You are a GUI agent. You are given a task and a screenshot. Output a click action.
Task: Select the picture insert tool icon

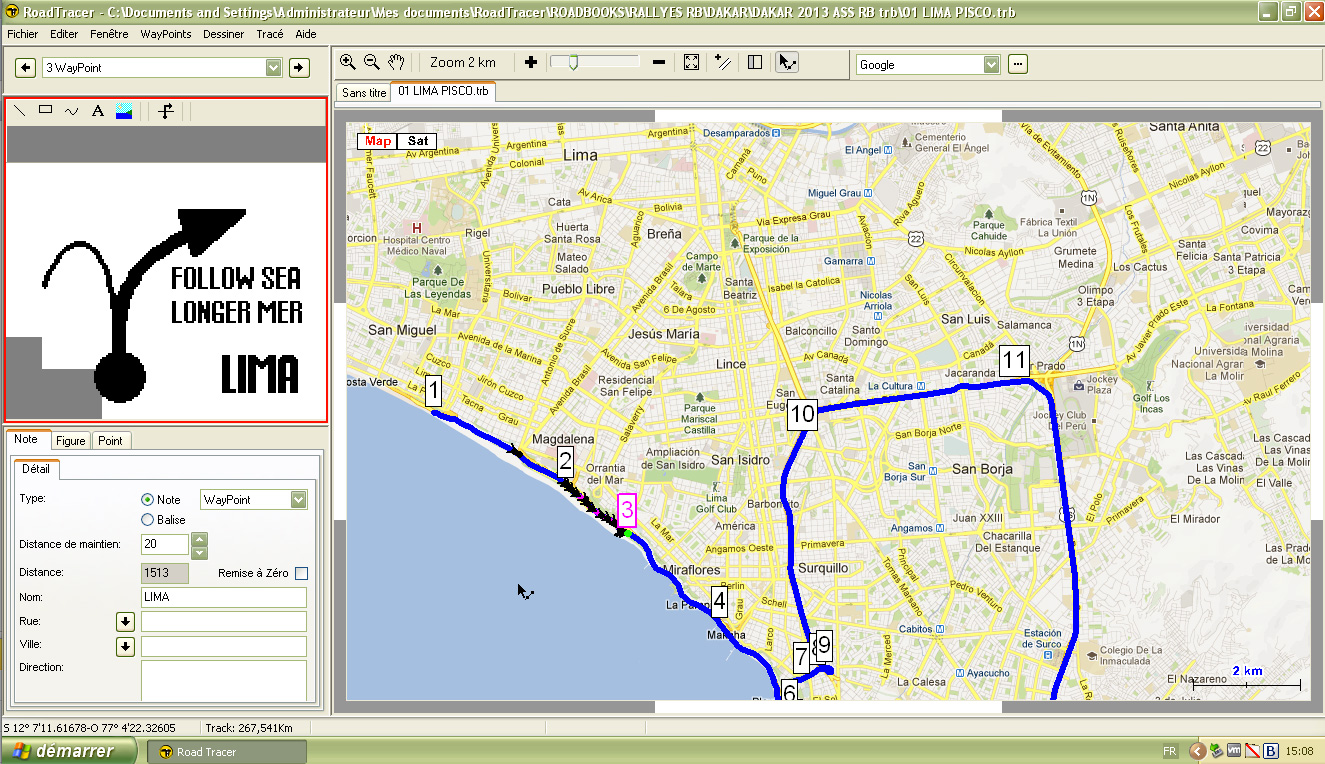124,111
